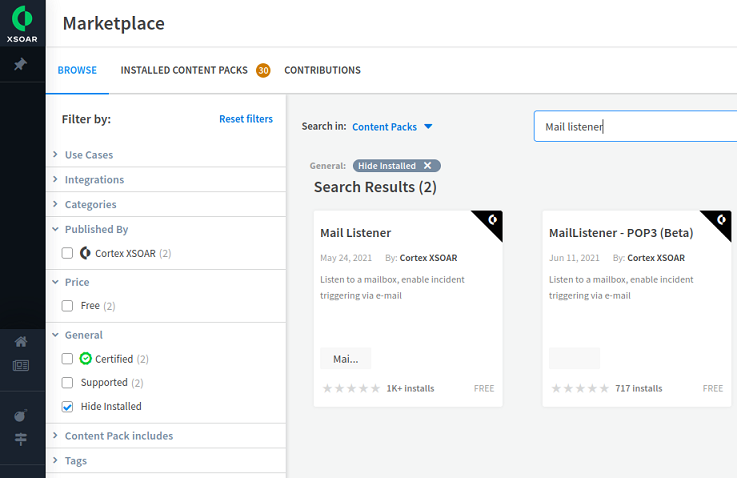Check the Cortex XSOAR publisher checkbox
This screenshot has height=478, width=737.
(68, 253)
